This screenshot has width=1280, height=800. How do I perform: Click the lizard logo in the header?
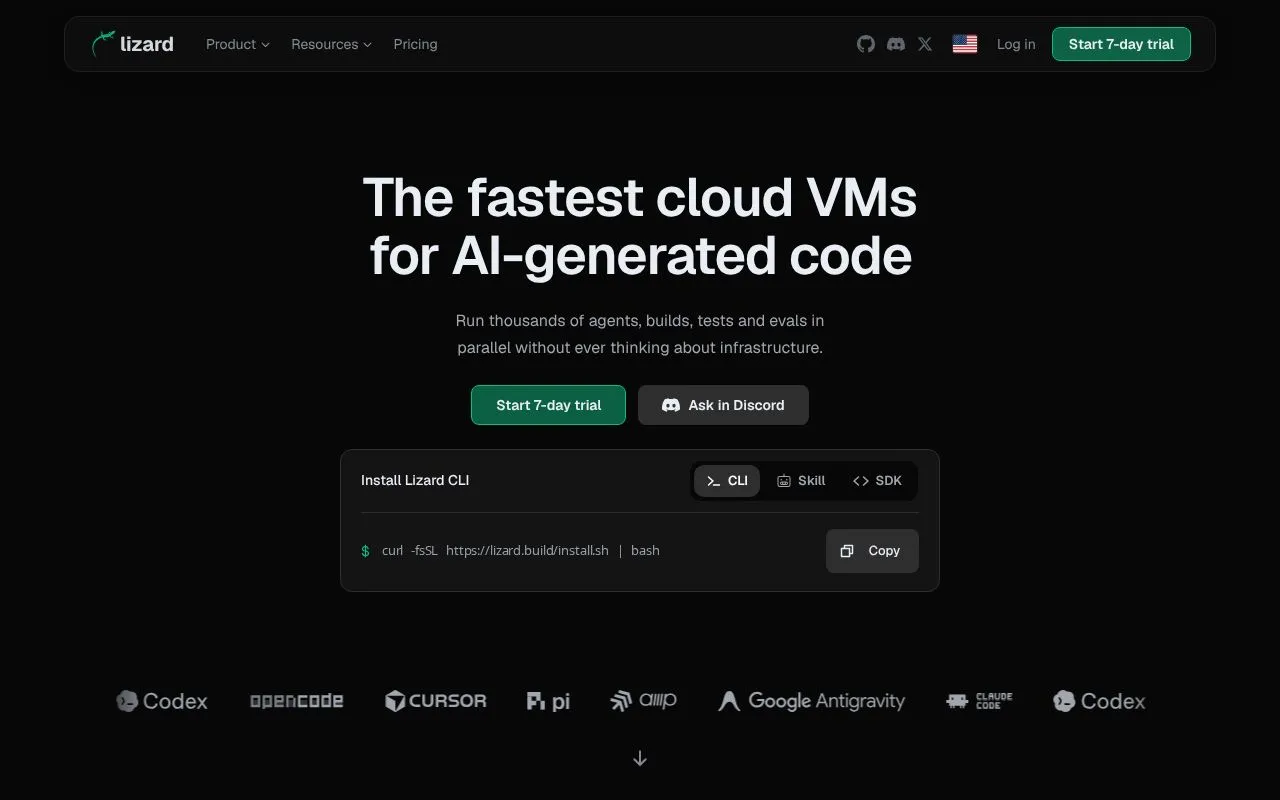click(132, 44)
